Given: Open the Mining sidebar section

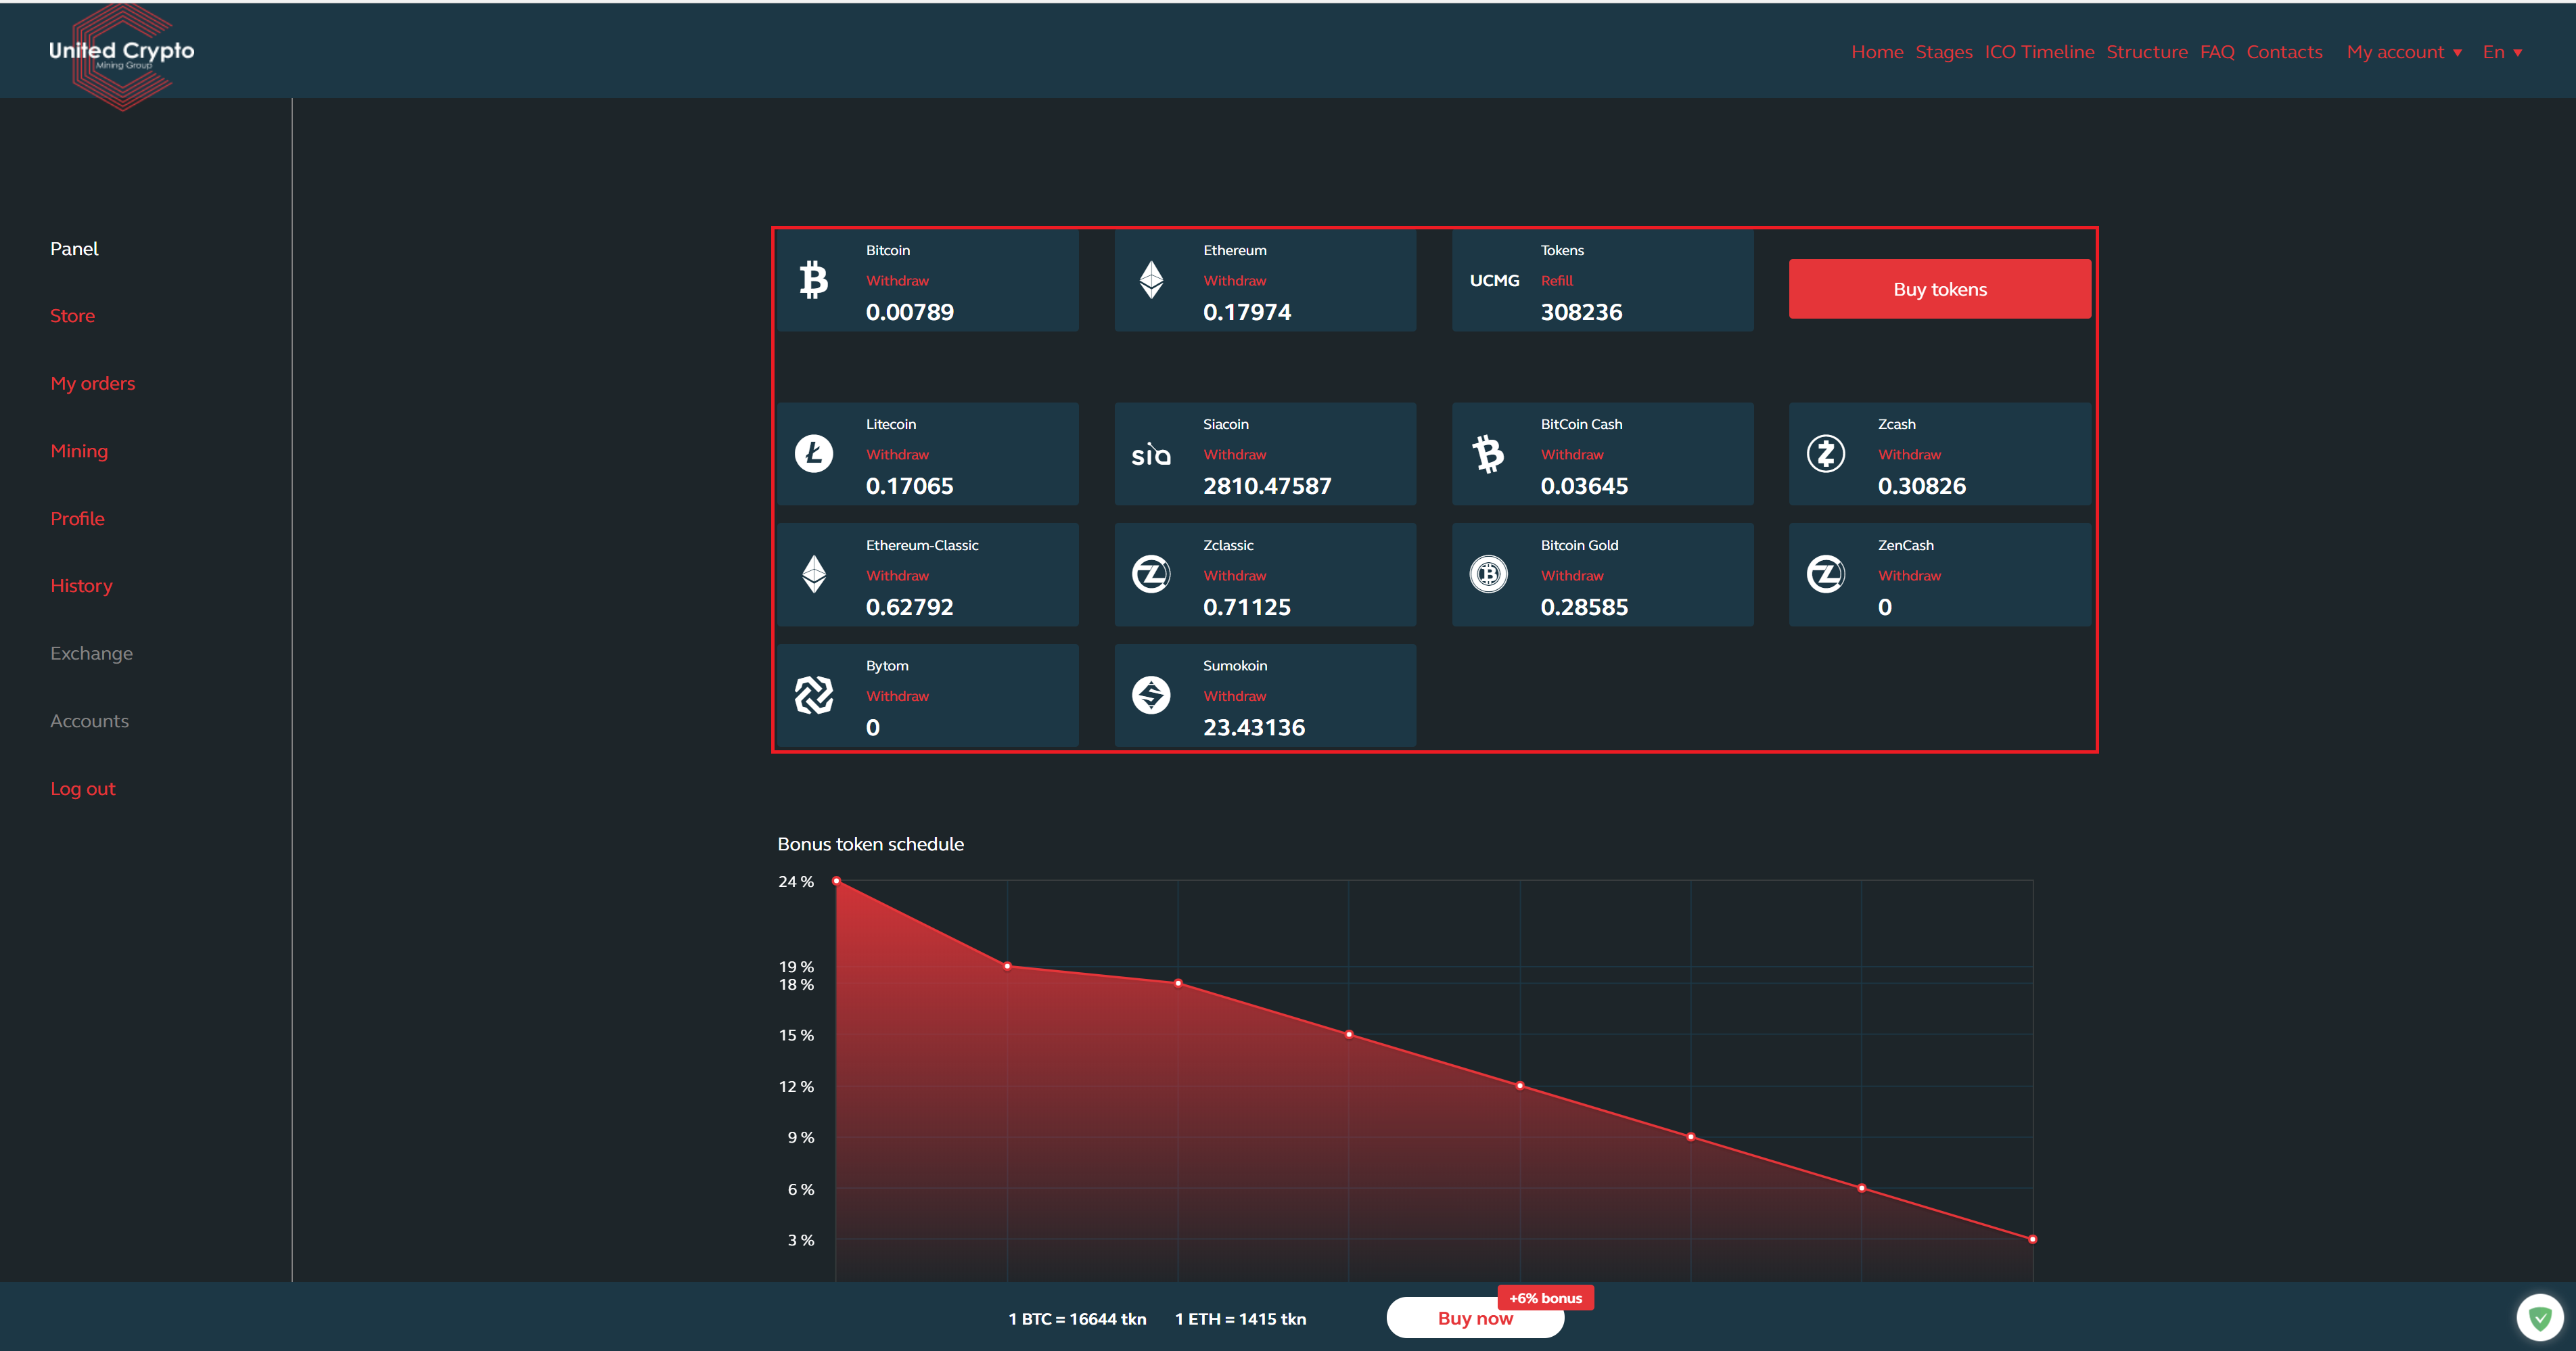Looking at the screenshot, I should pos(79,451).
